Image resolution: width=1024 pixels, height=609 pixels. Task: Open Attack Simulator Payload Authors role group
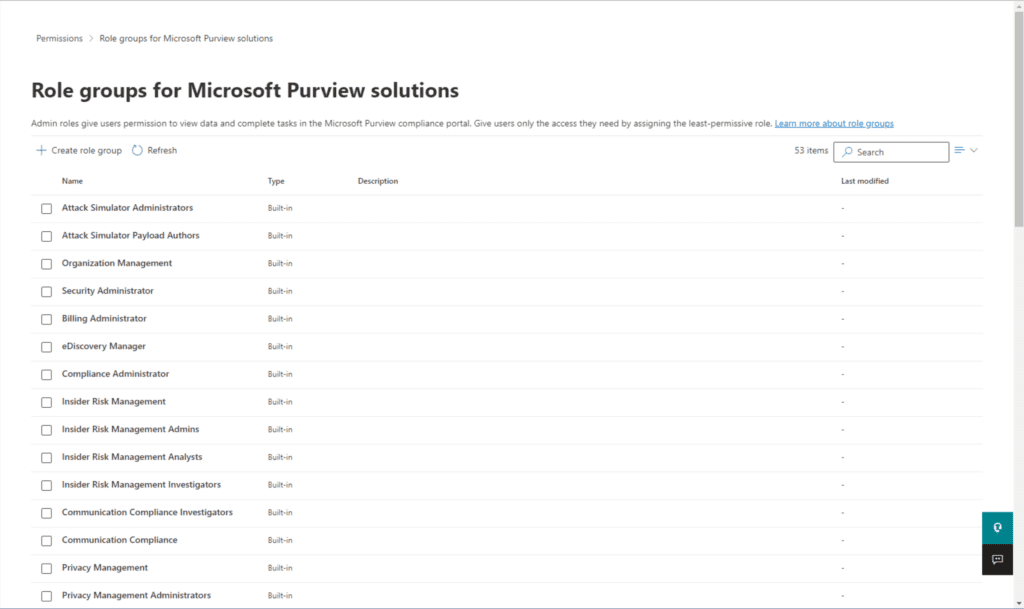click(x=131, y=235)
